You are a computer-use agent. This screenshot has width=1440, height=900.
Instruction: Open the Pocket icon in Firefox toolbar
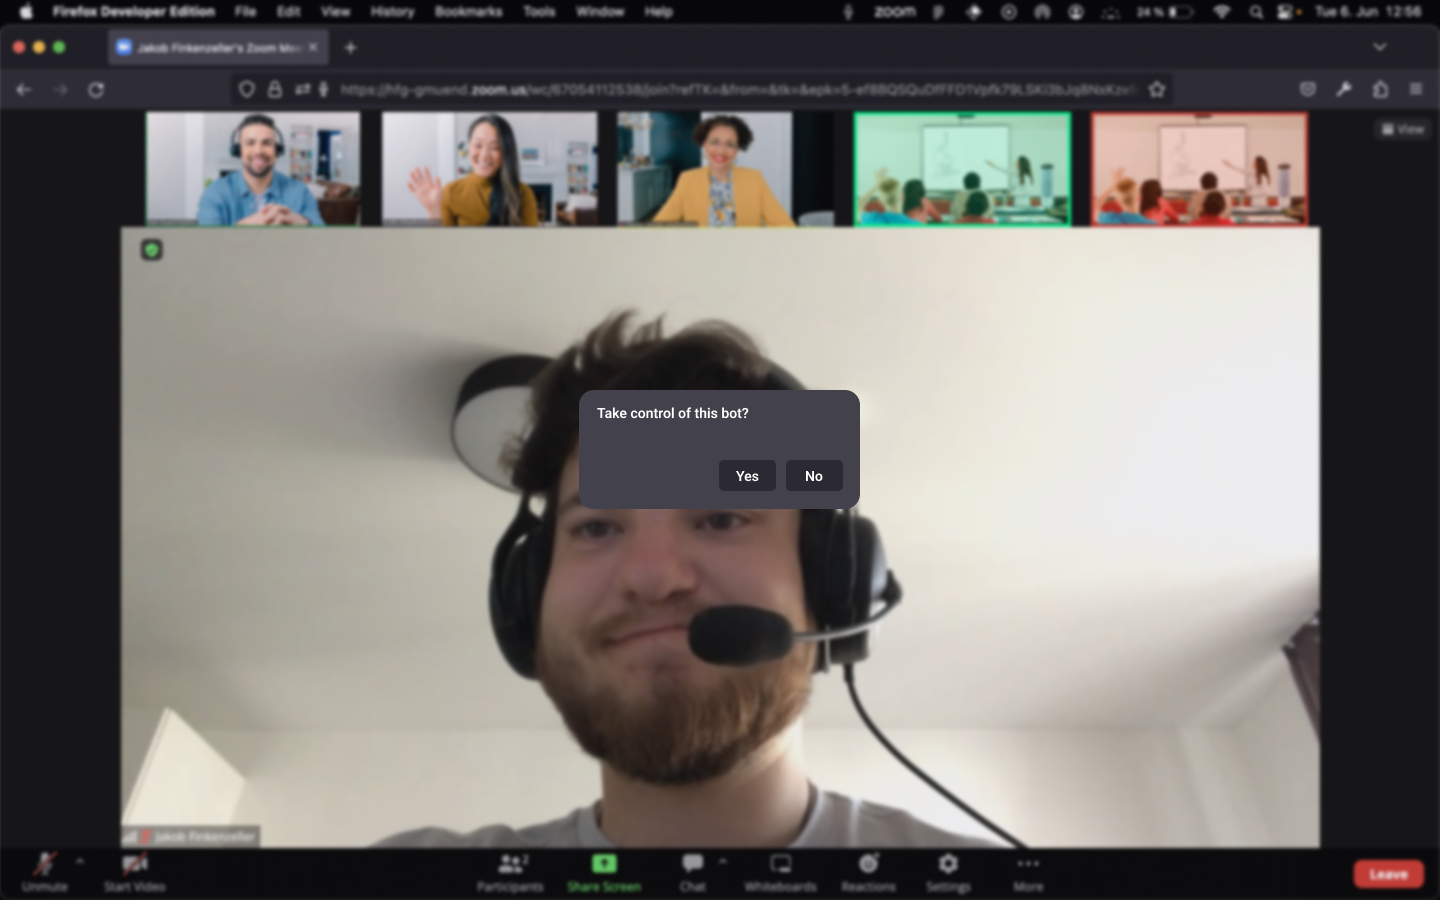coord(1307,89)
